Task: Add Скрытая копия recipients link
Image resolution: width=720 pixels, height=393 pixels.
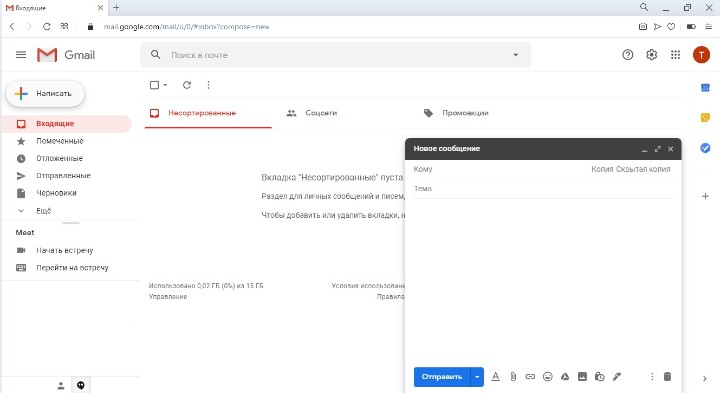Action: [643, 169]
